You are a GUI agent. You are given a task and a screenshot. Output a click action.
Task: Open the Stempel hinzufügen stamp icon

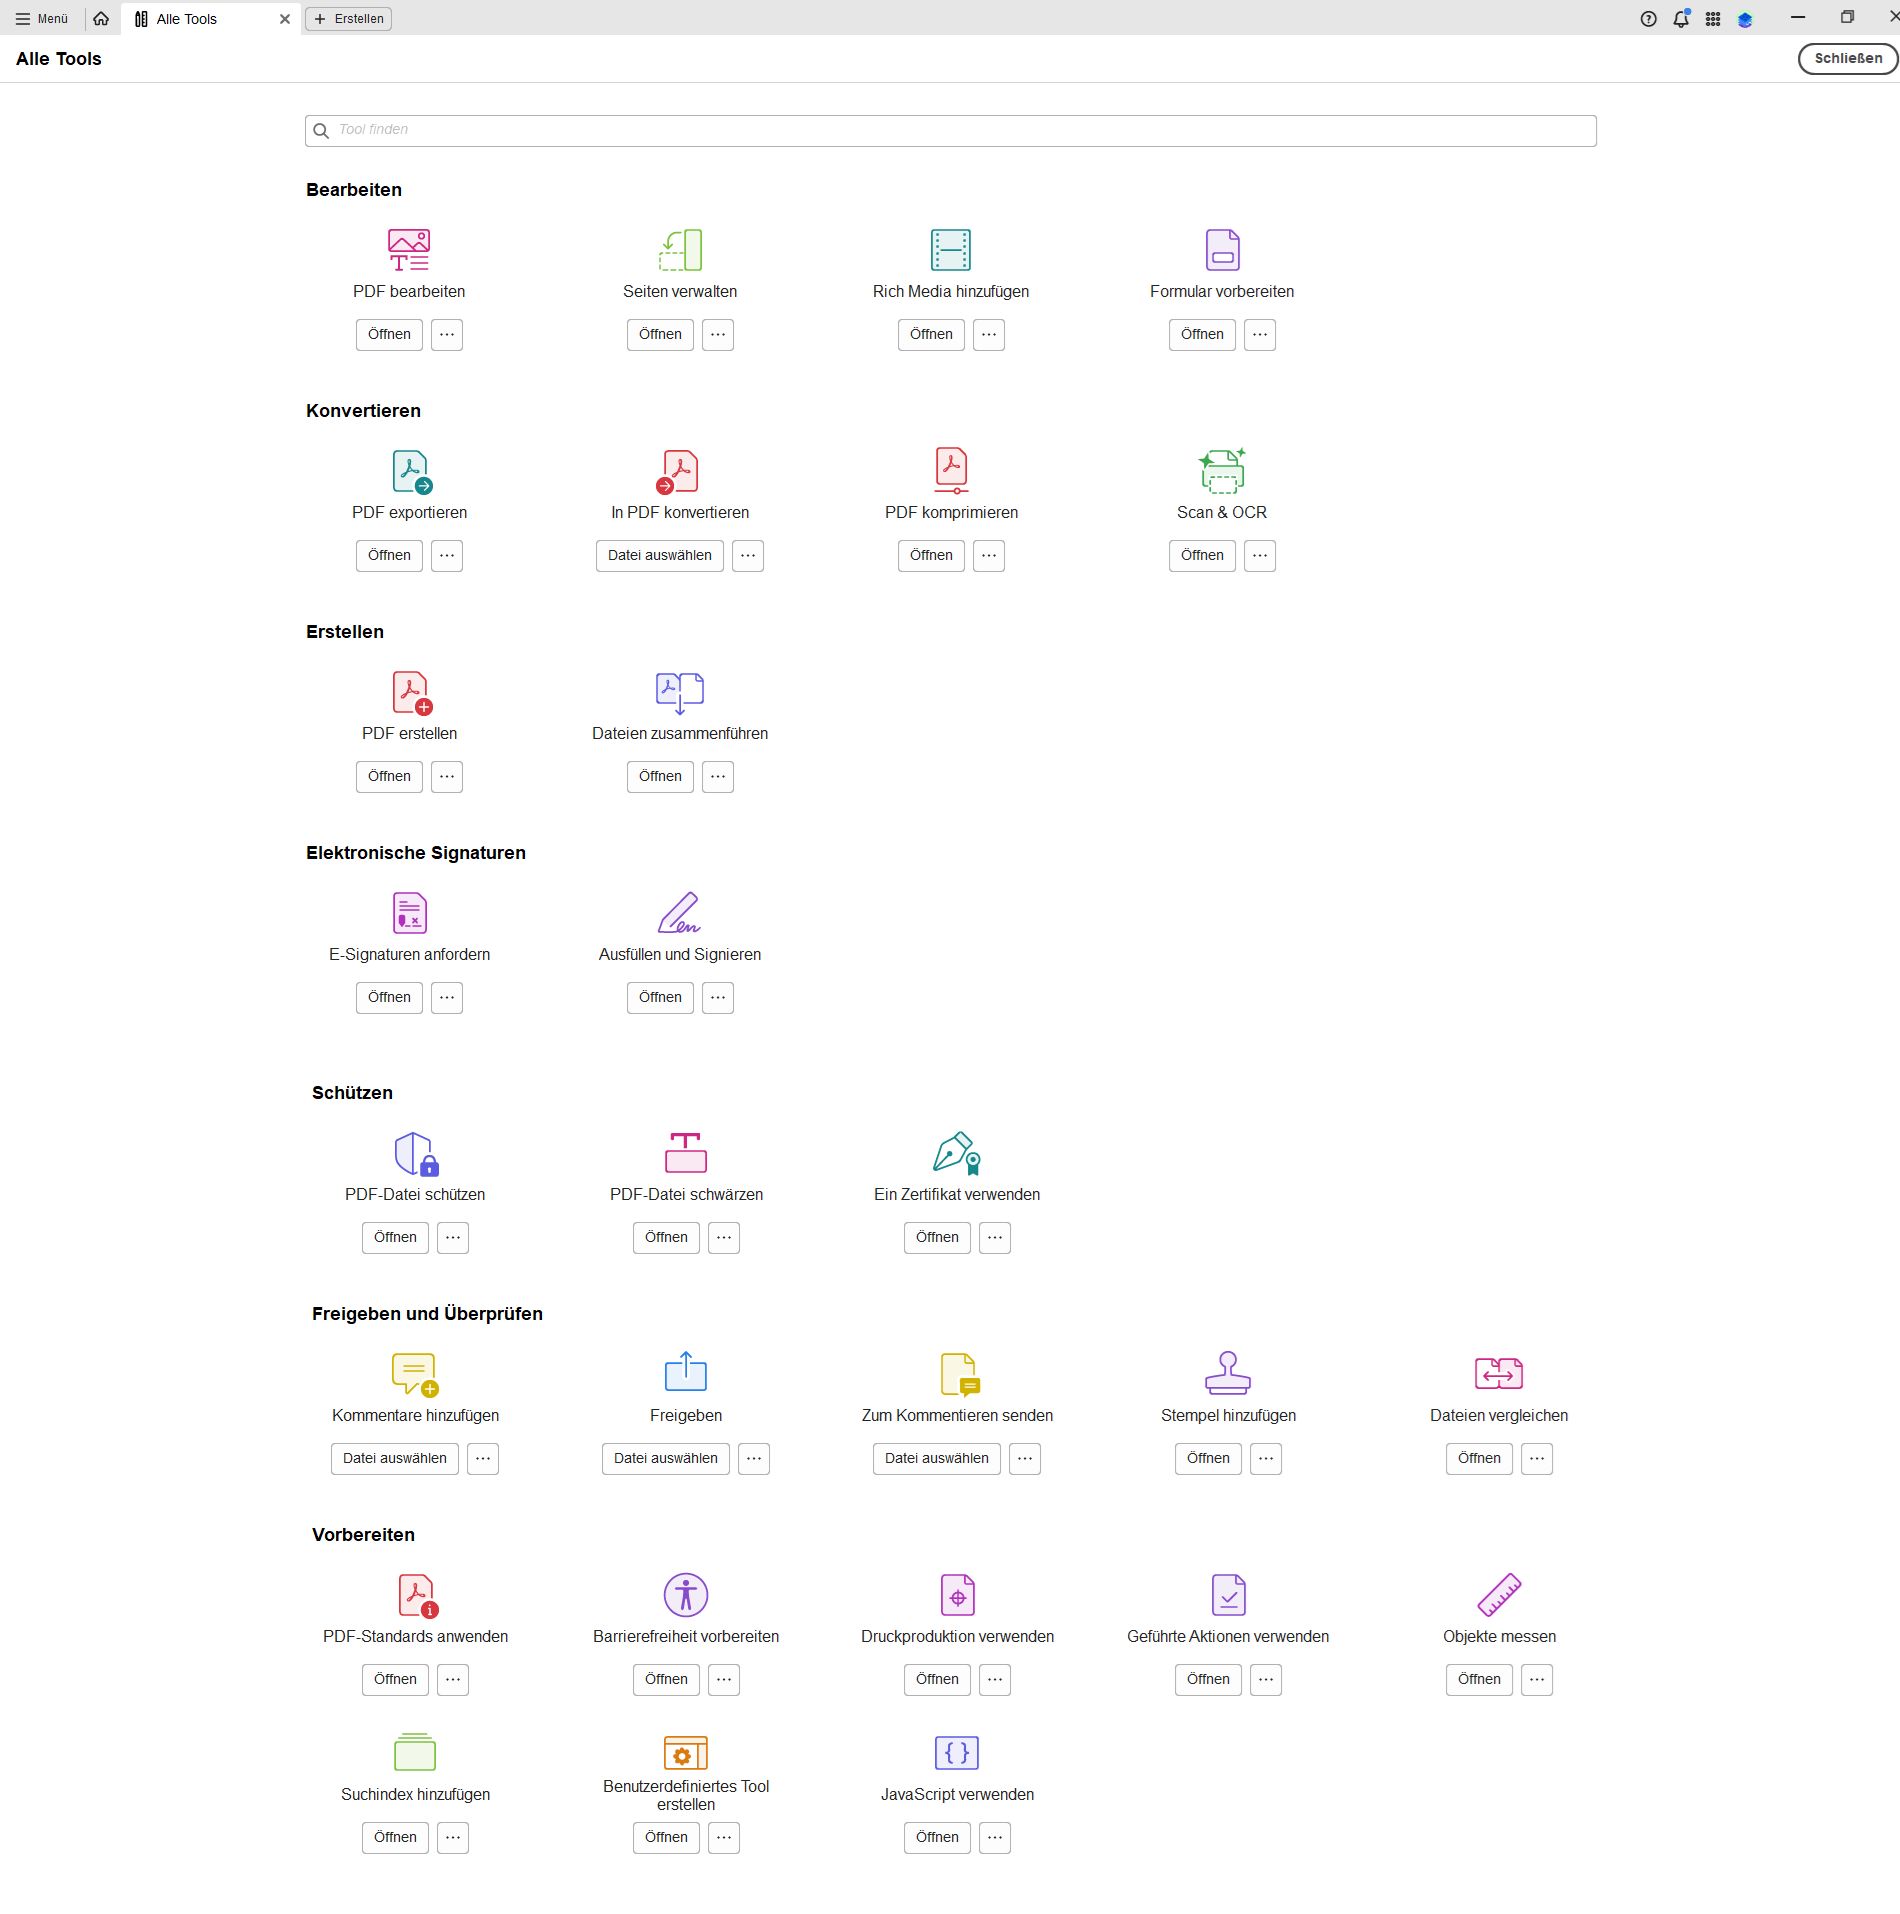click(x=1228, y=1374)
